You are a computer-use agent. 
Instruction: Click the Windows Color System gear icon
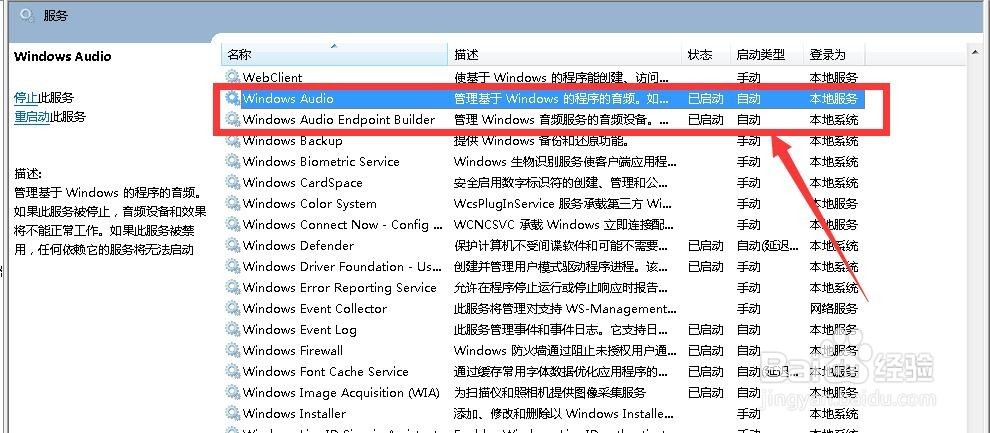[233, 203]
